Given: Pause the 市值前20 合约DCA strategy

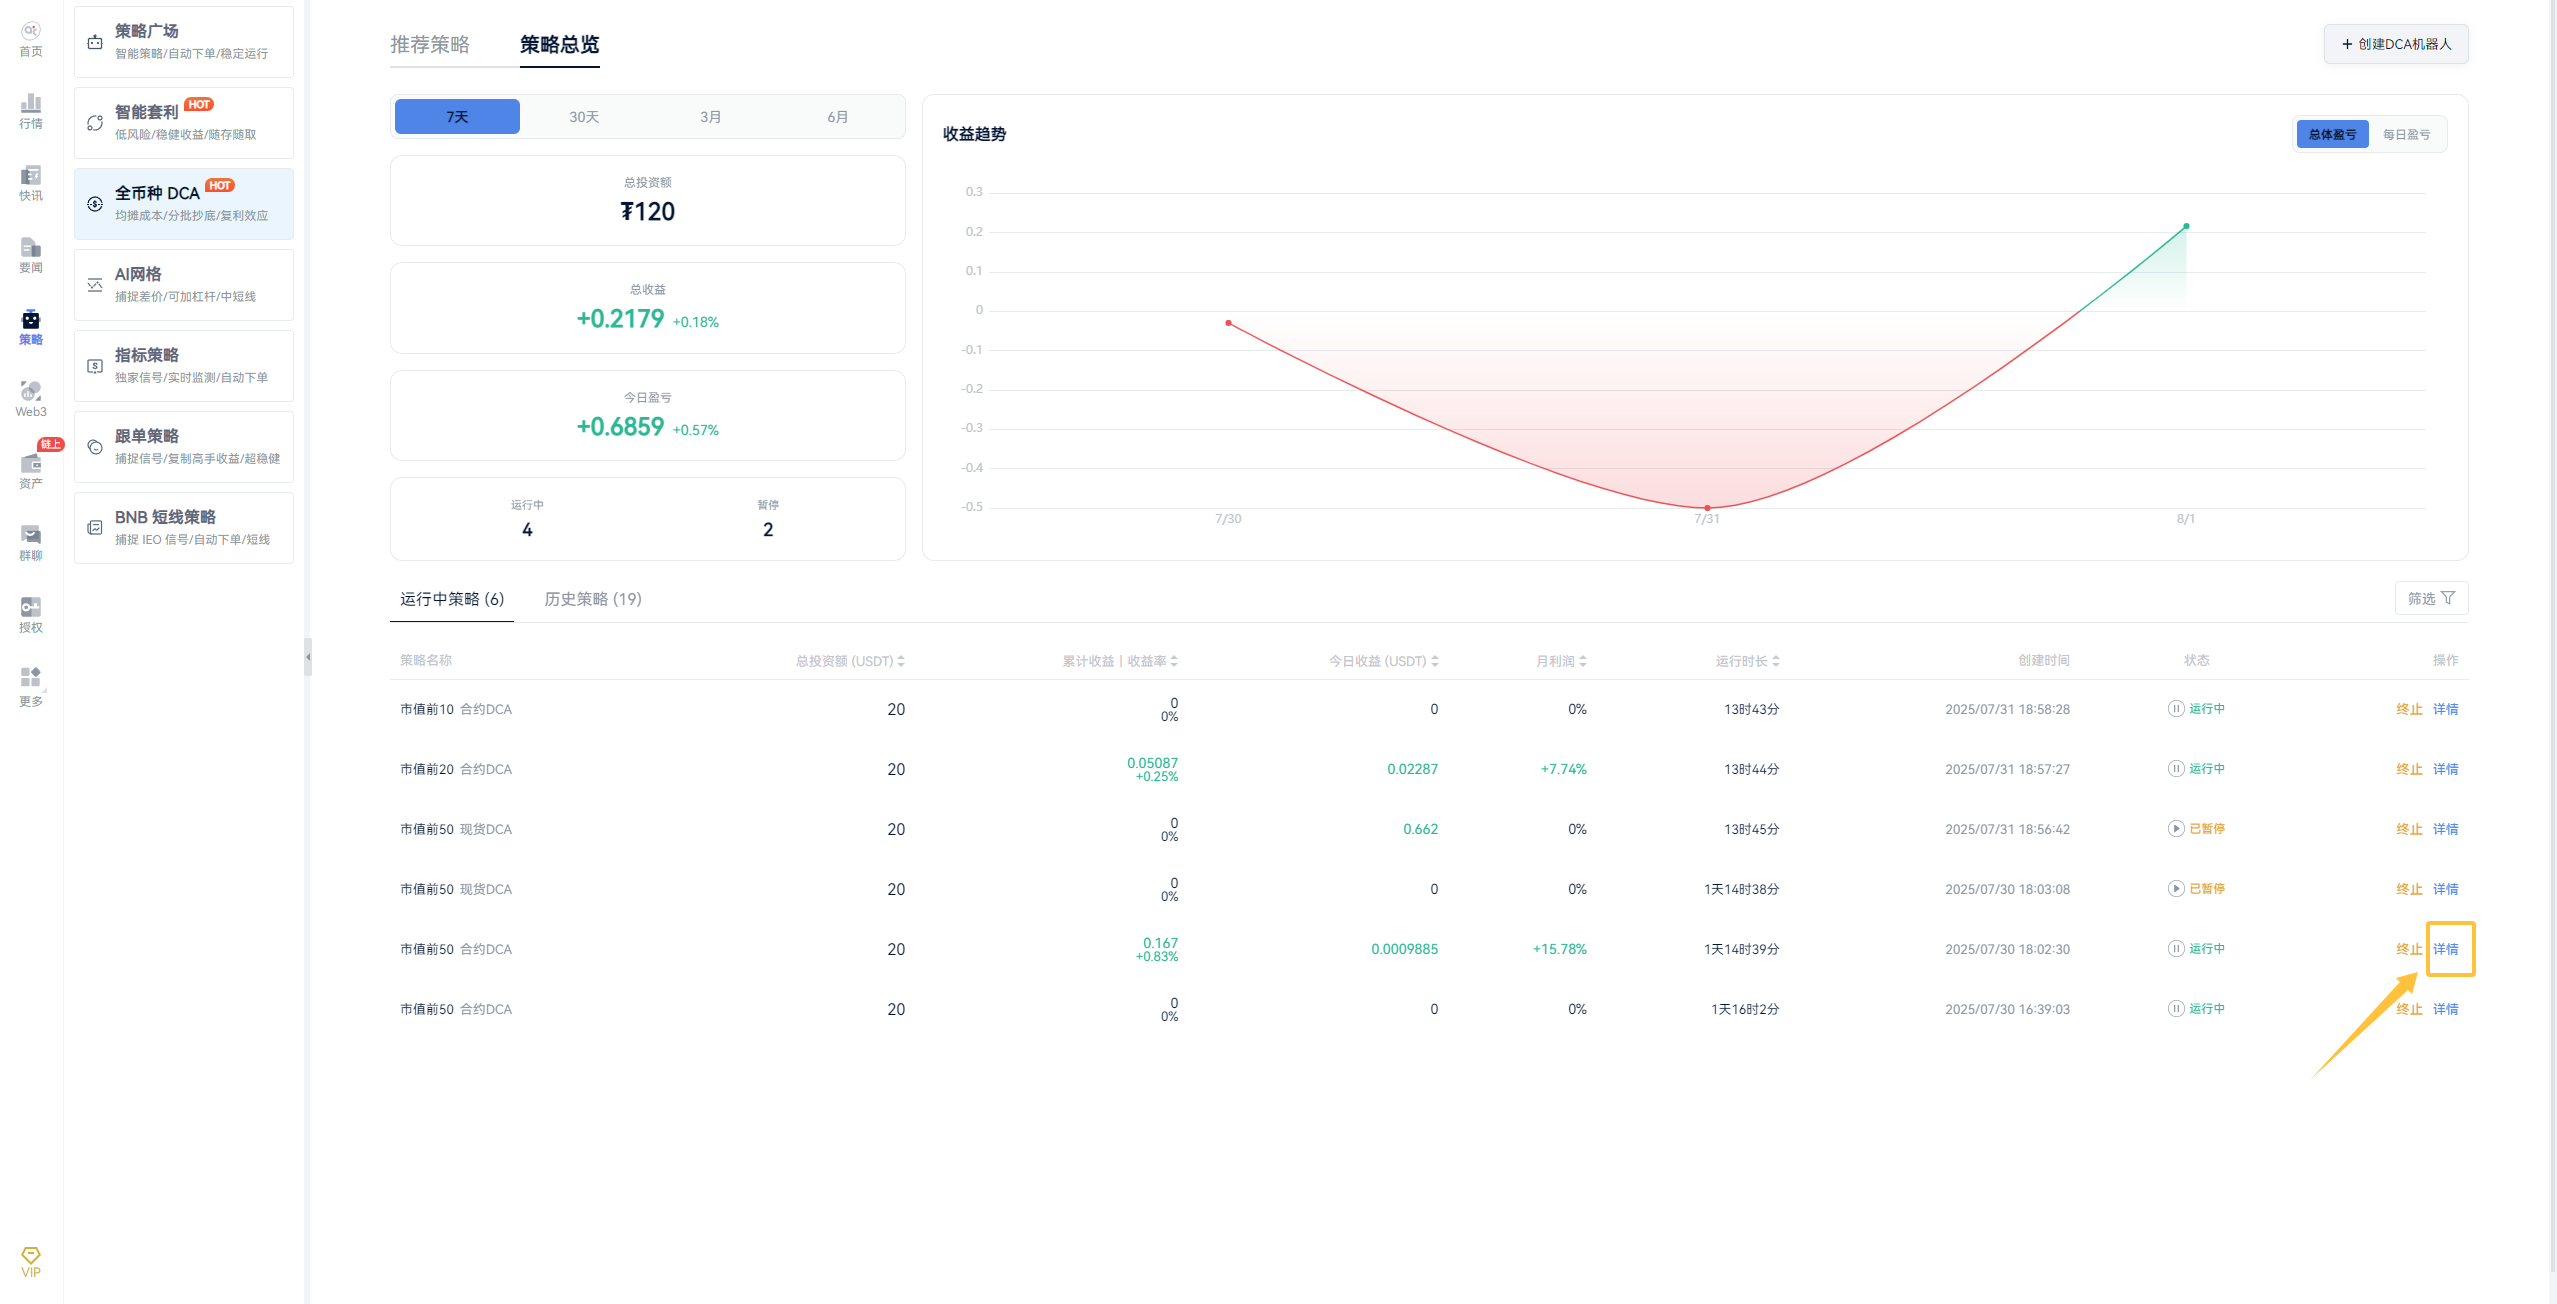Looking at the screenshot, I should click(2176, 769).
